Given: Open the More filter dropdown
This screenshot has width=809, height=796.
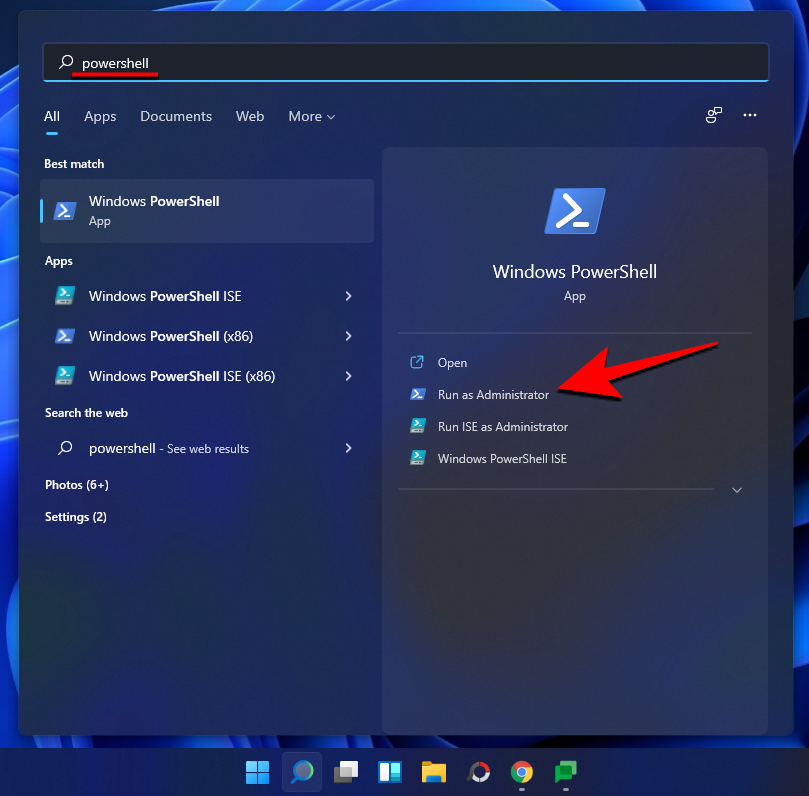Looking at the screenshot, I should 311,116.
